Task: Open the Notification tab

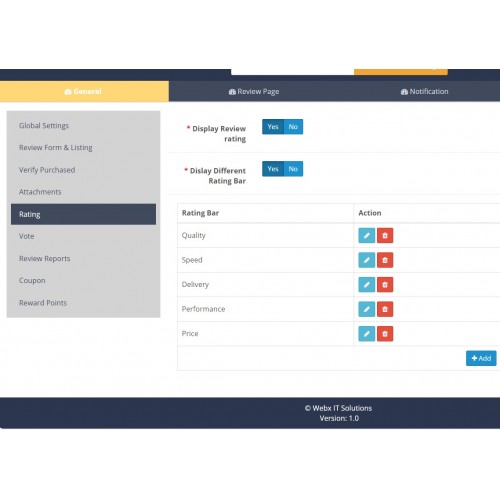Action: 424,91
